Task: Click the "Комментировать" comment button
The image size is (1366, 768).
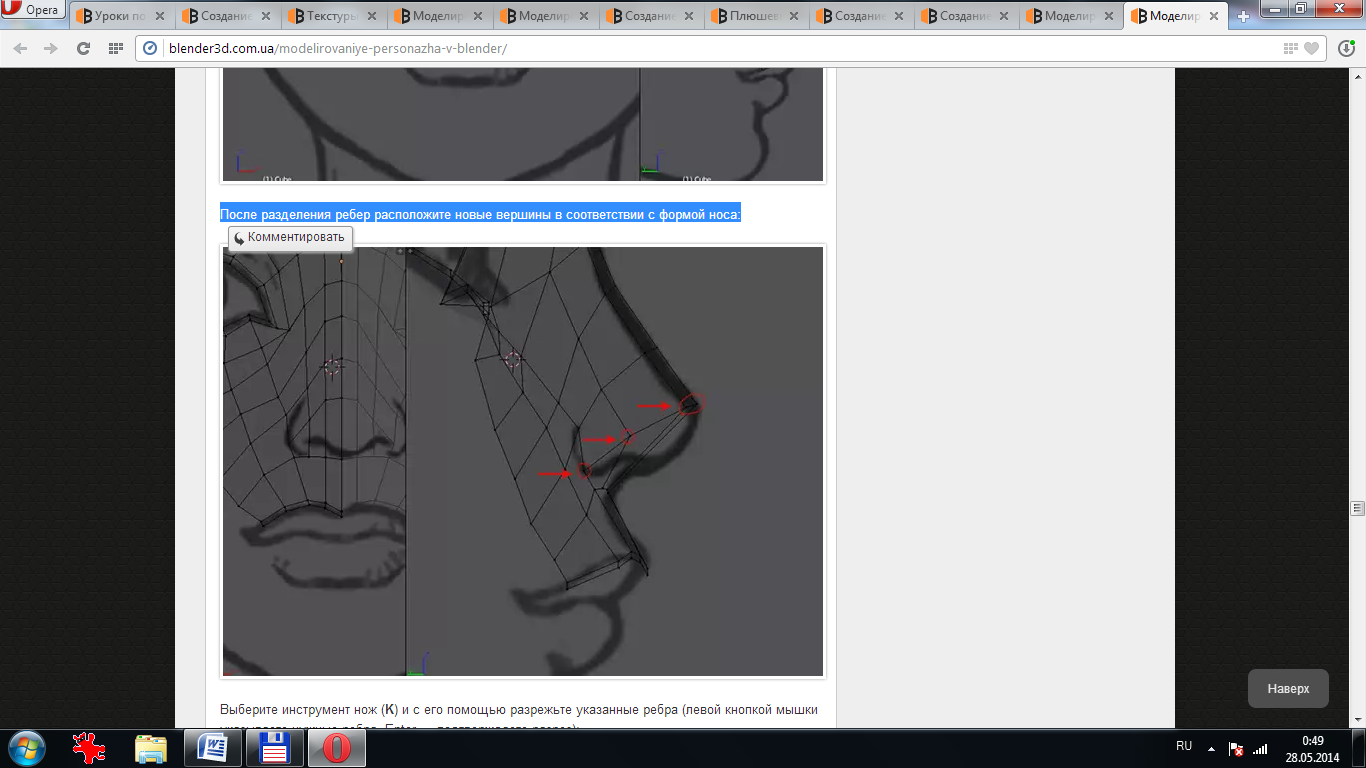Action: click(290, 238)
